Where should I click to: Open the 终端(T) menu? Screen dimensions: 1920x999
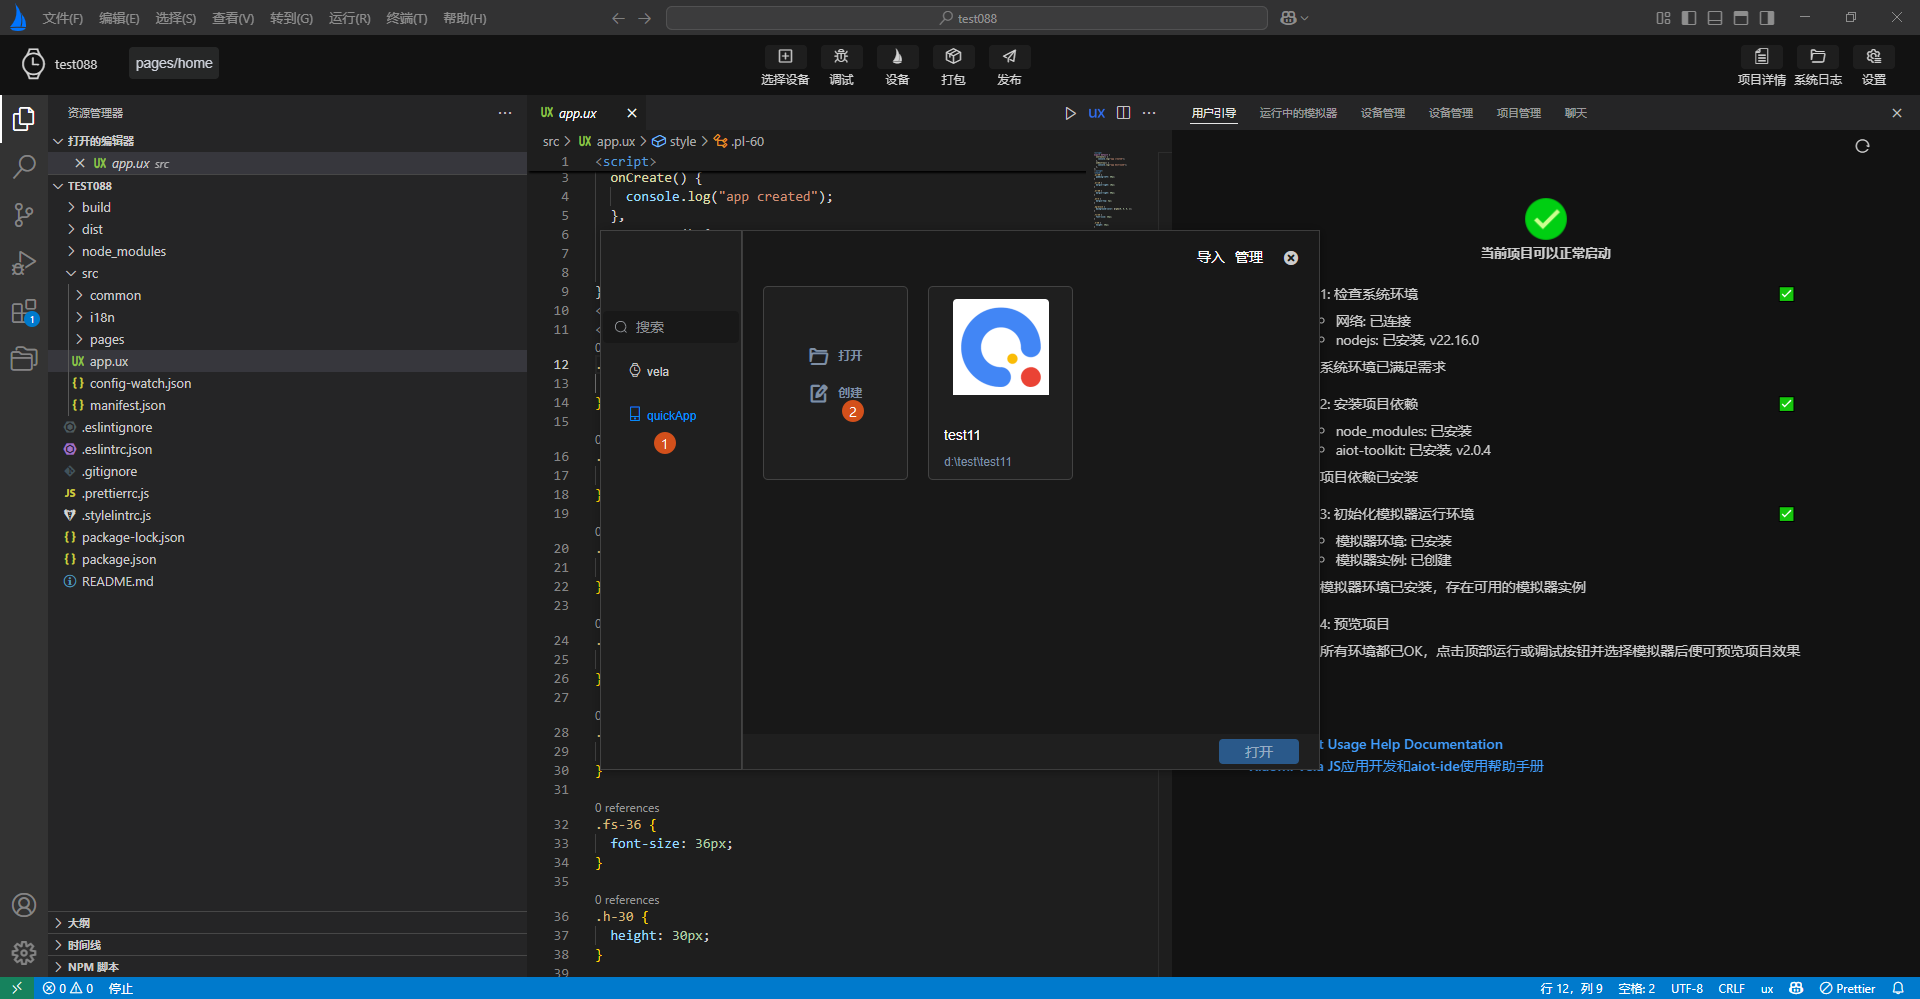(x=406, y=18)
